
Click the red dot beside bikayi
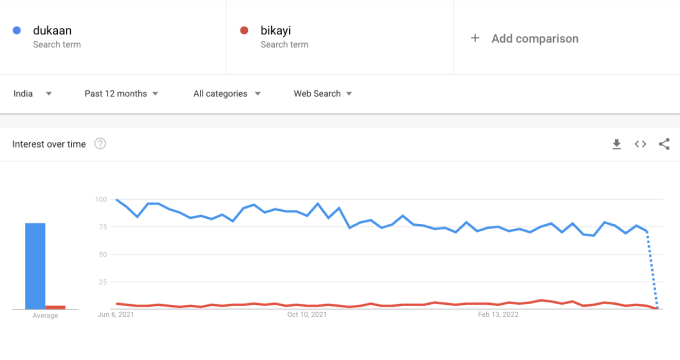(244, 30)
